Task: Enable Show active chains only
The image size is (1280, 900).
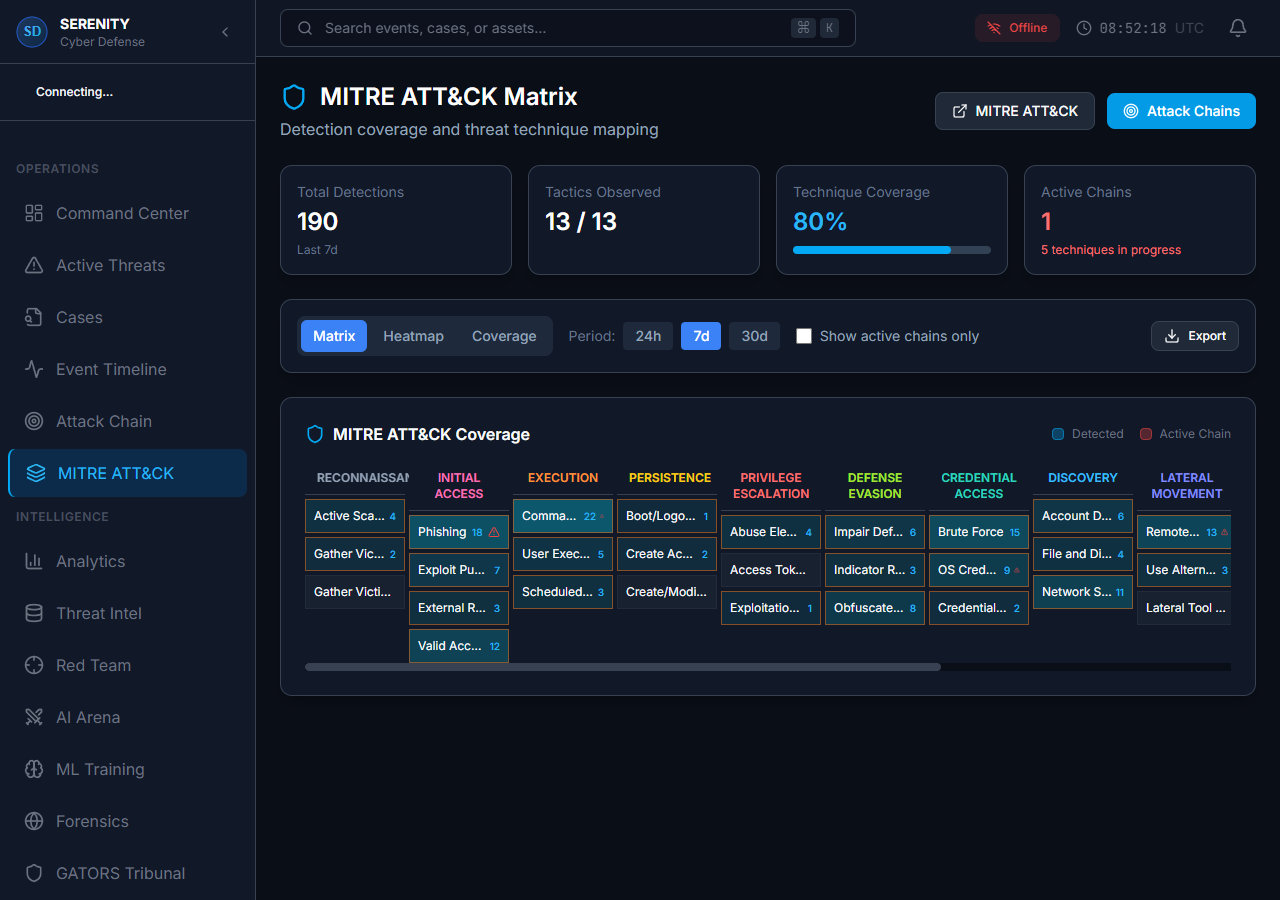Action: (x=804, y=336)
